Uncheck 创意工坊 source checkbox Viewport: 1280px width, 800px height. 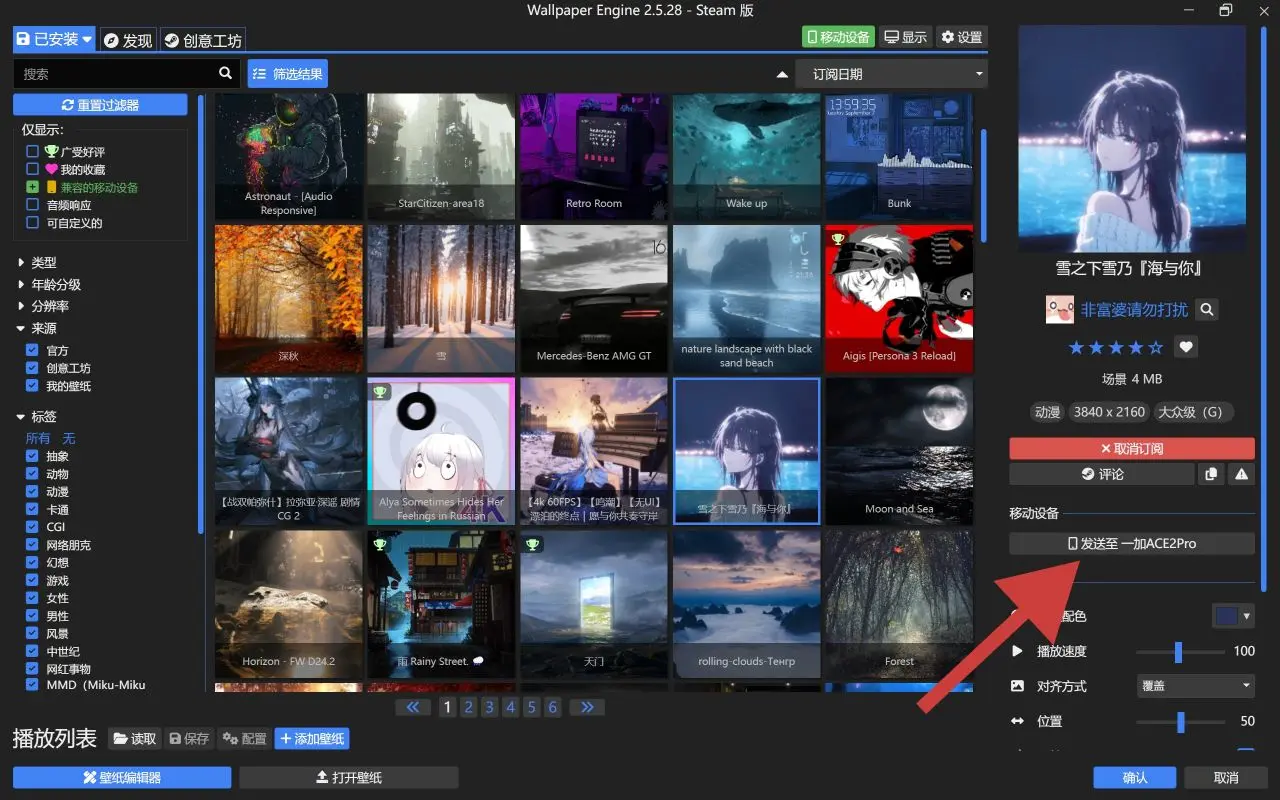click(33, 368)
